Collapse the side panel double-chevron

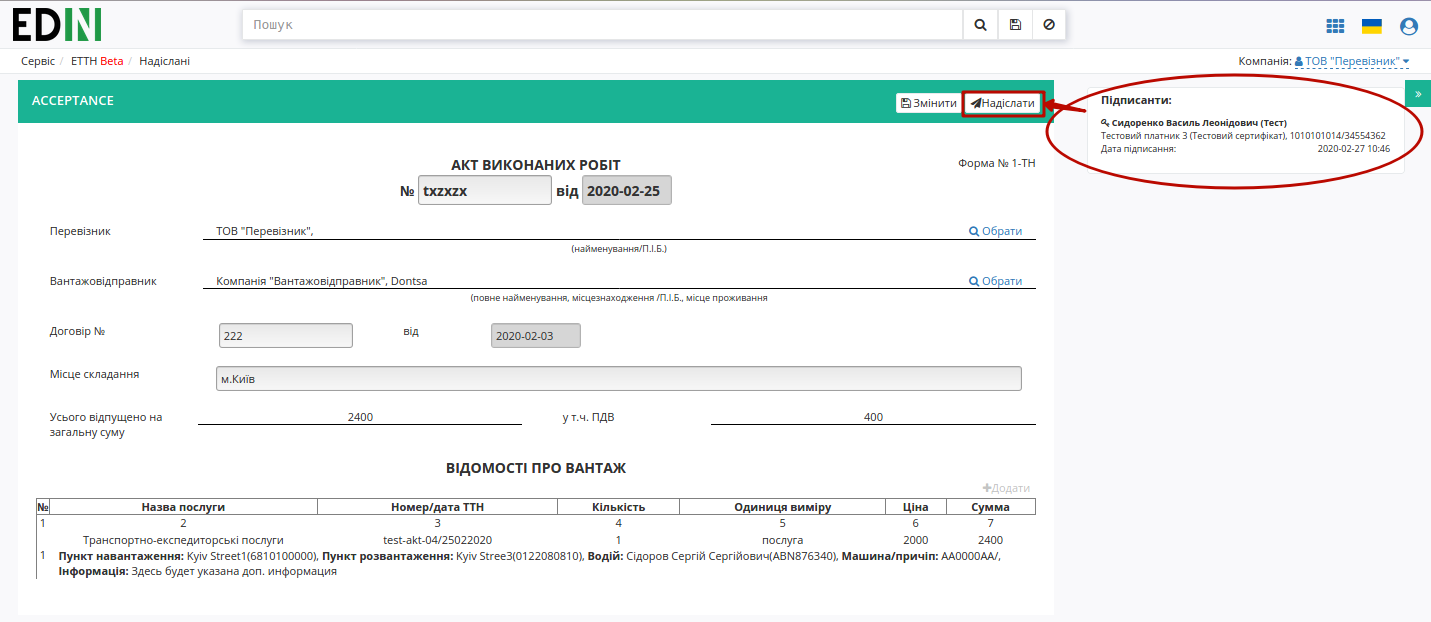pyautogui.click(x=1418, y=93)
